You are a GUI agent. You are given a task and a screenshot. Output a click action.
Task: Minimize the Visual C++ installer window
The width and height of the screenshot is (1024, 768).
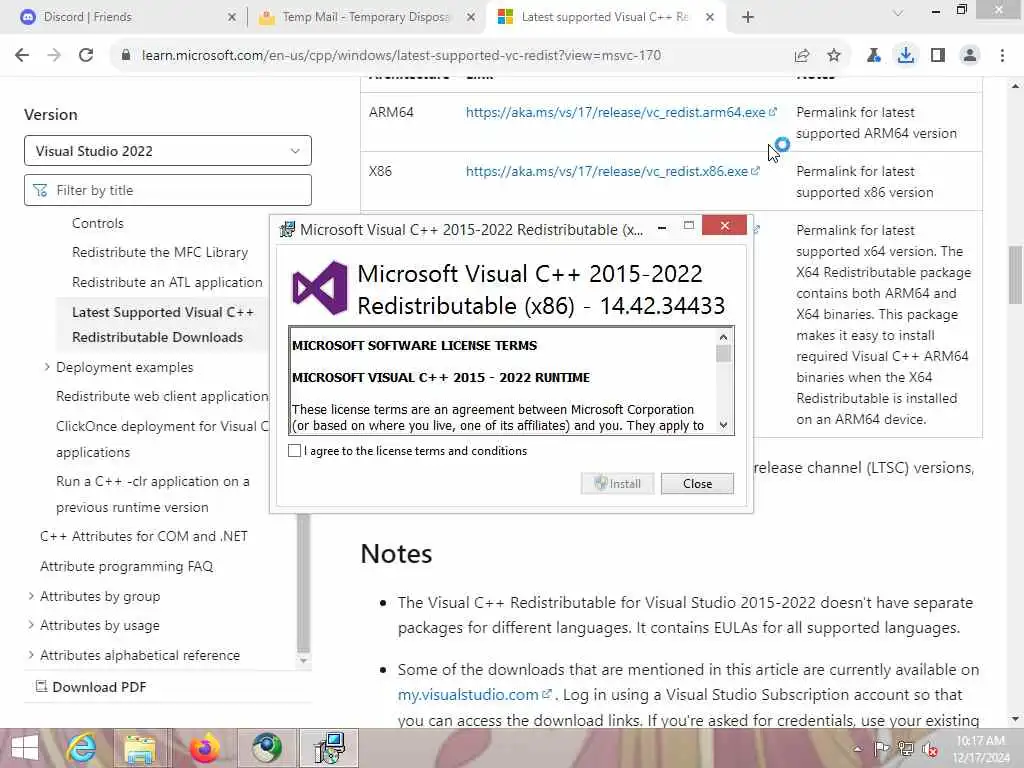[x=662, y=227]
